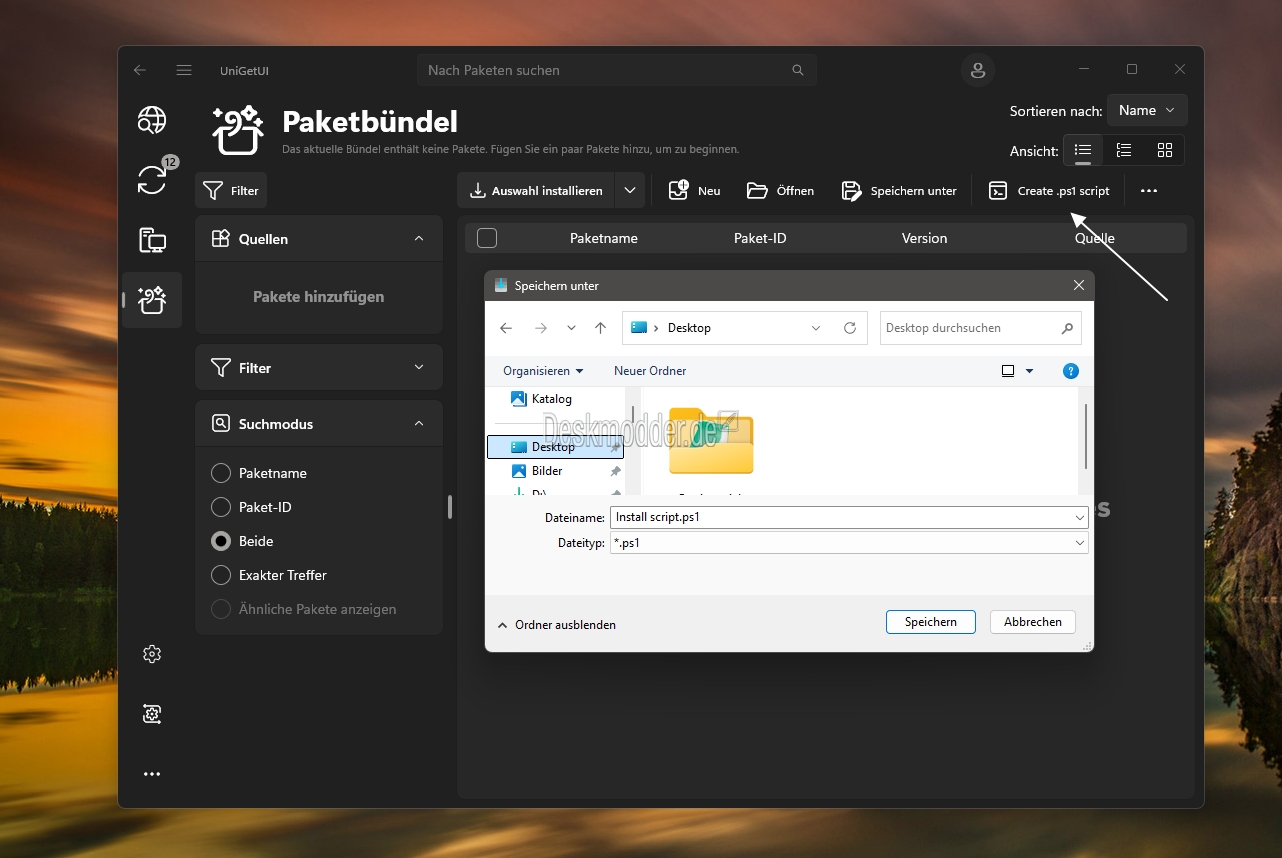
Task: Click the search magnifier in package search
Action: click(x=797, y=70)
